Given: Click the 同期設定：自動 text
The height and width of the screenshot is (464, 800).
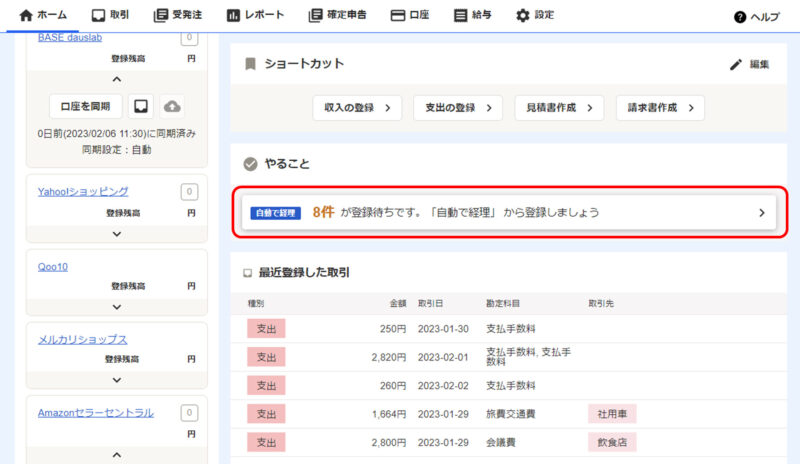Looking at the screenshot, I should point(117,150).
